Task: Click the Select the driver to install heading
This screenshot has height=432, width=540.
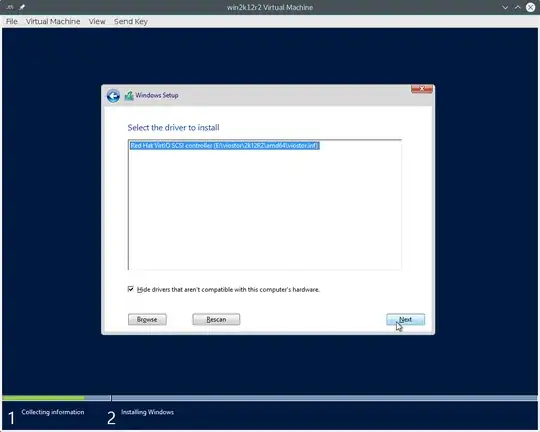Action: point(174,127)
